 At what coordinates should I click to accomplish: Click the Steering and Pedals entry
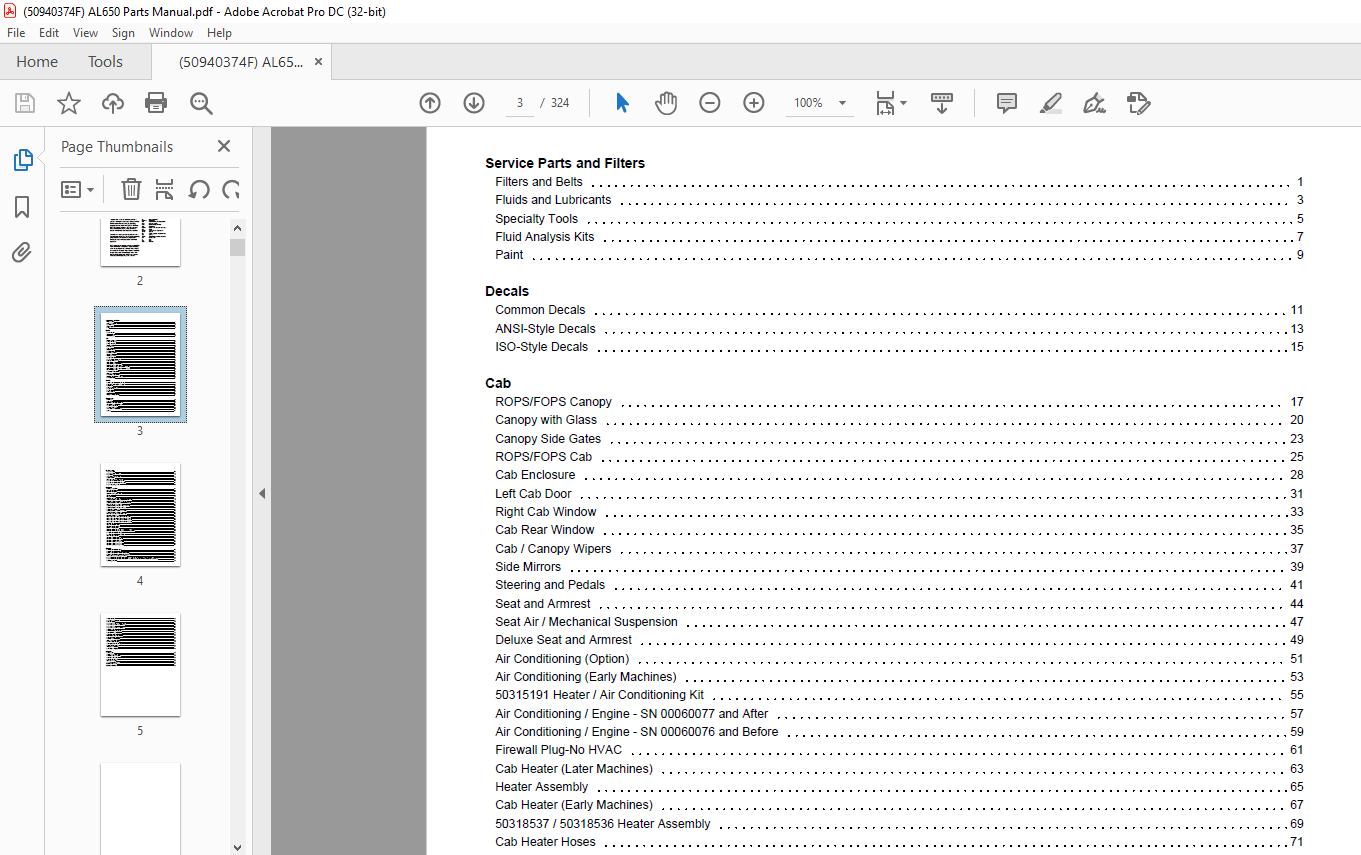pos(899,585)
